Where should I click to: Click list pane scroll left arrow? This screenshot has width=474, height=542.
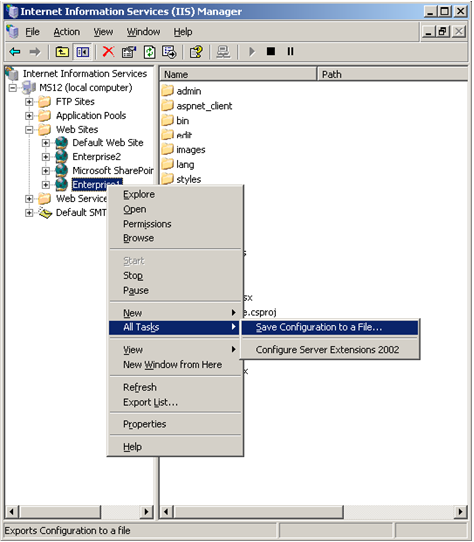(x=167, y=512)
